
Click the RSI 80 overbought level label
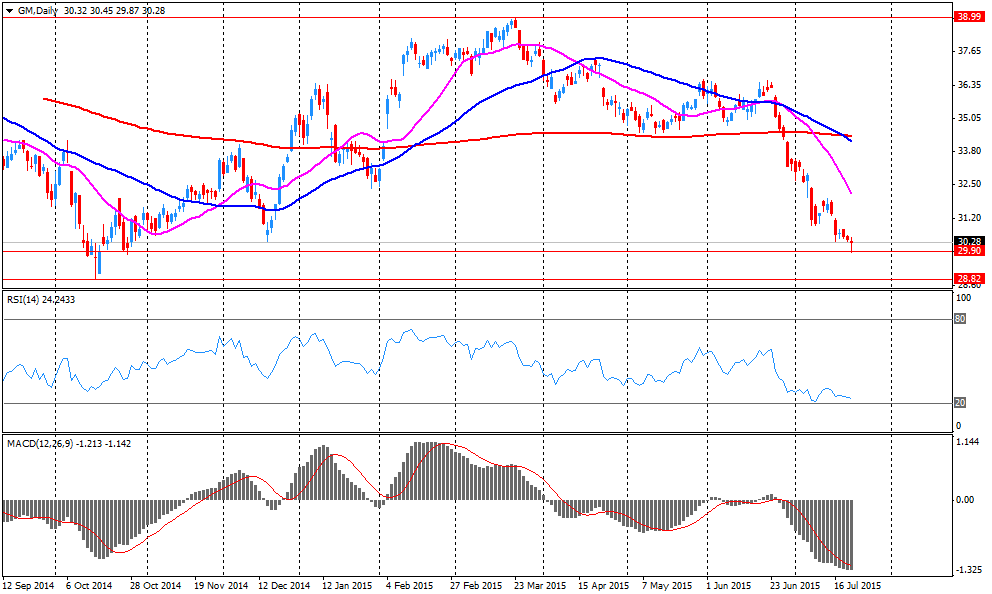pos(960,319)
